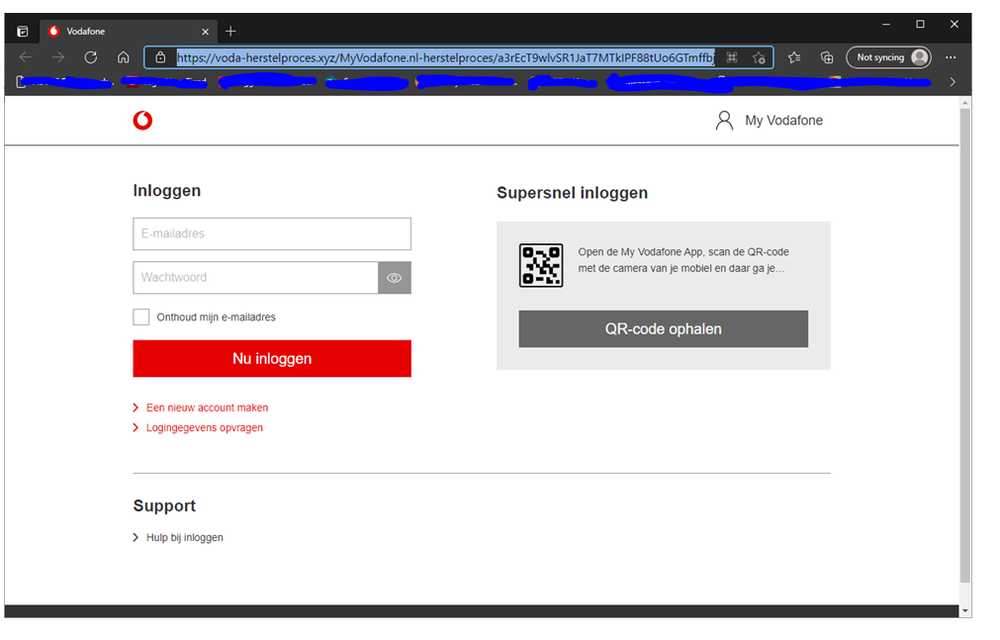Click the Support heading text
This screenshot has height=640, width=1000.
click(165, 505)
